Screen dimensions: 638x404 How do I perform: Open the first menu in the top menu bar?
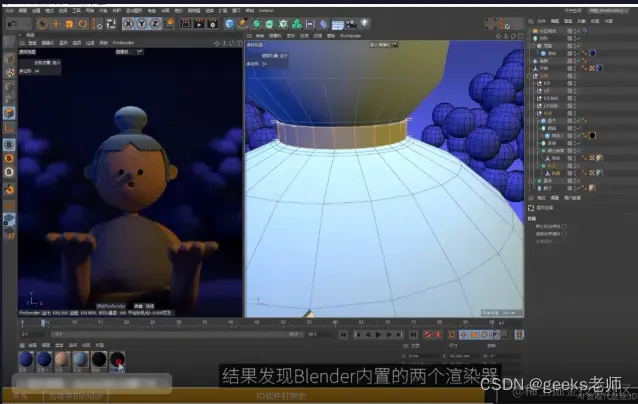(10, 11)
